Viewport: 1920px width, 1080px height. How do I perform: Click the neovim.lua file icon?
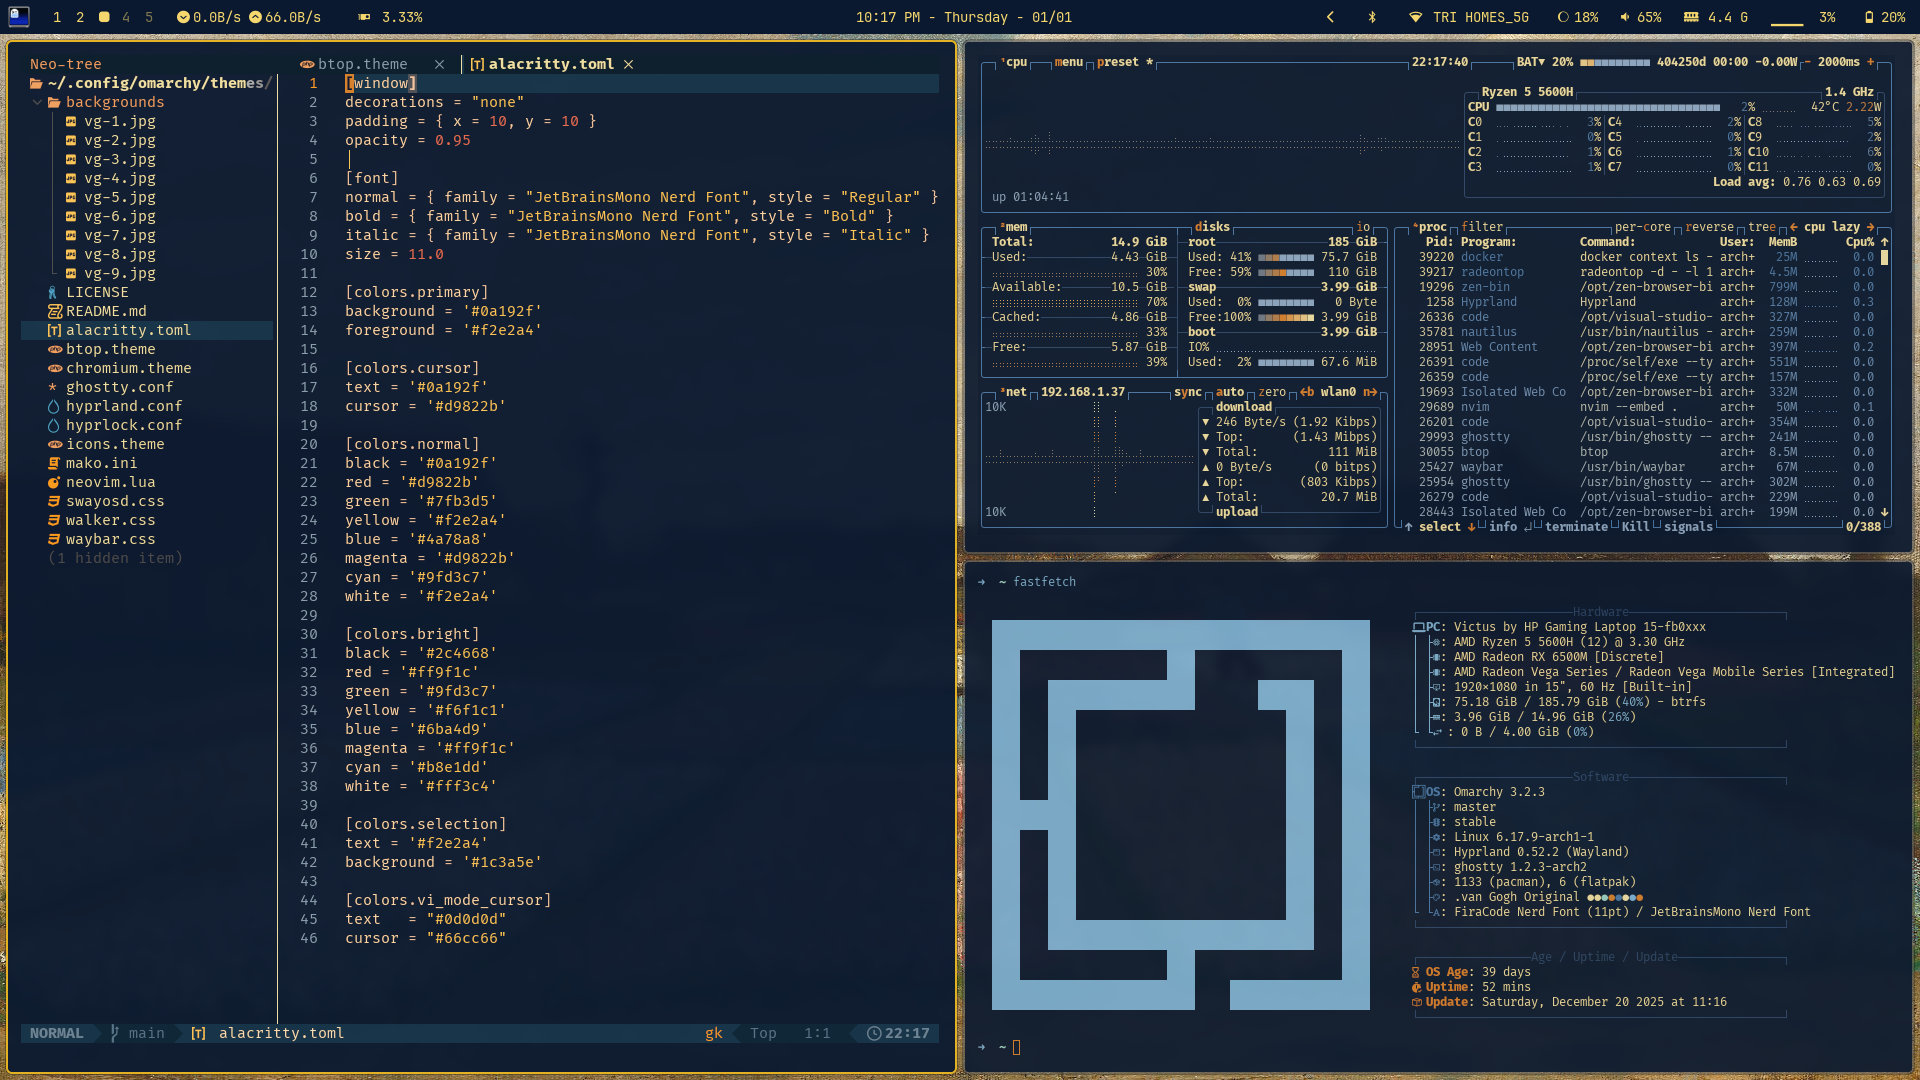click(x=54, y=482)
